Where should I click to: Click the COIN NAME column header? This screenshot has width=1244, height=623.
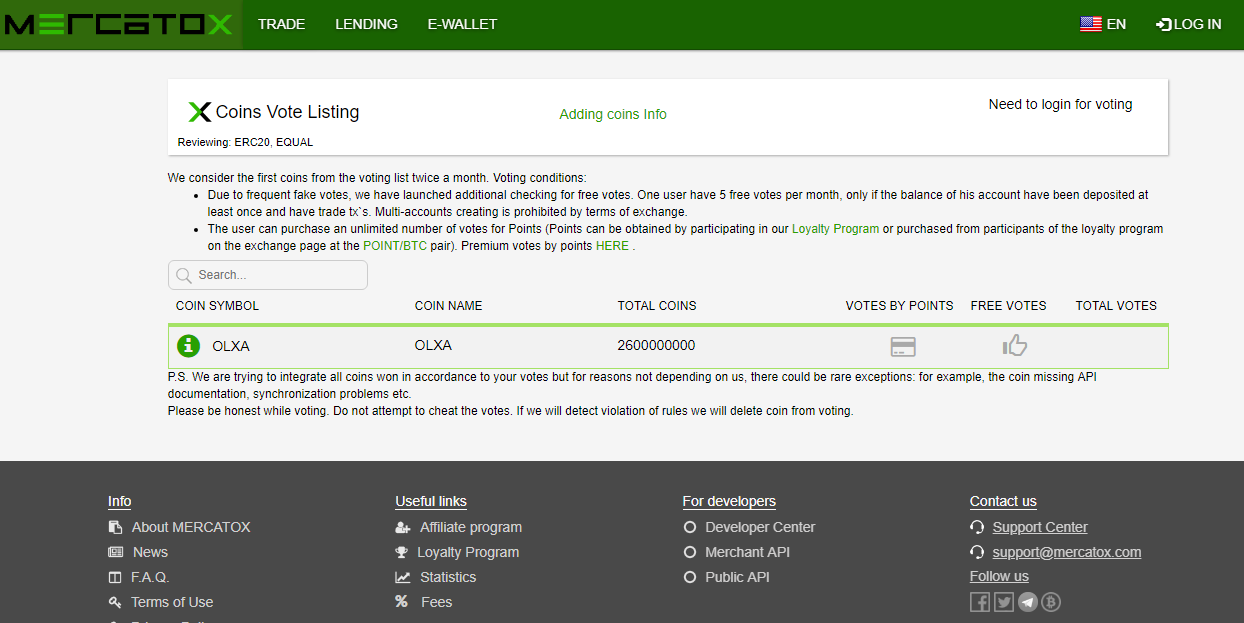click(448, 306)
